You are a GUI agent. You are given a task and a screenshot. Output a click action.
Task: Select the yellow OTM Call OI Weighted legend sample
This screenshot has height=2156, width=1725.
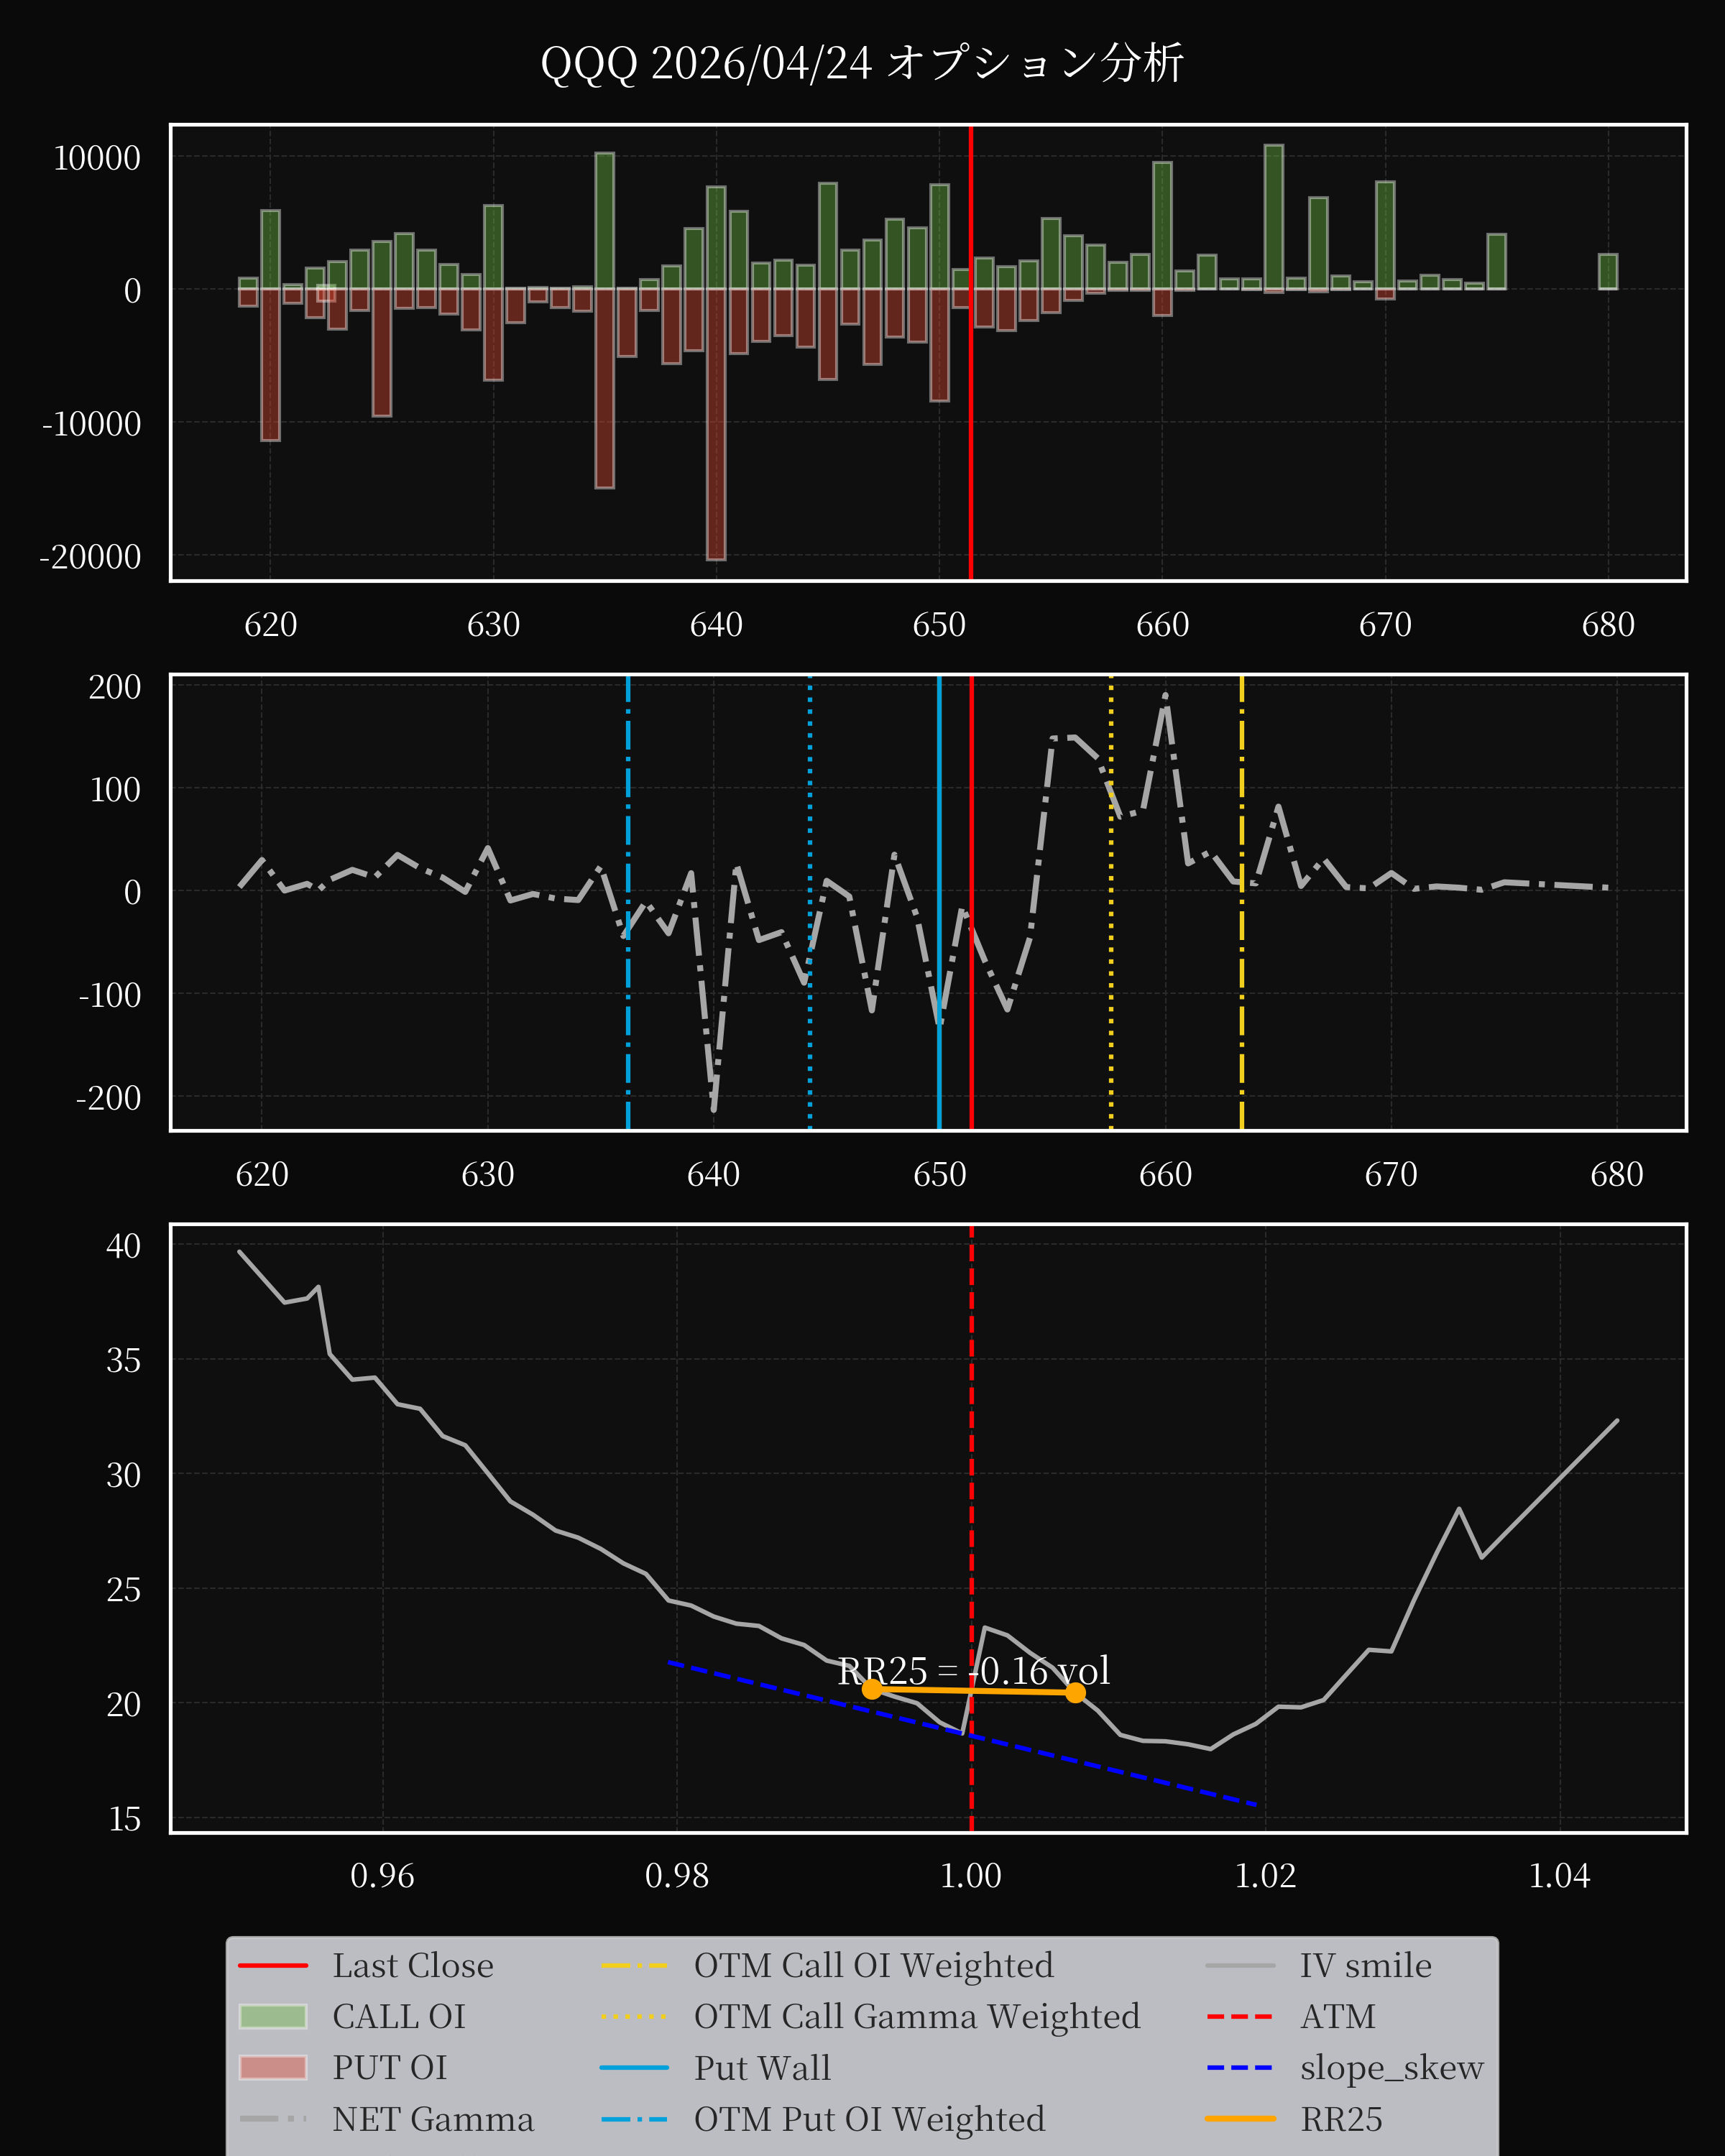(634, 1966)
